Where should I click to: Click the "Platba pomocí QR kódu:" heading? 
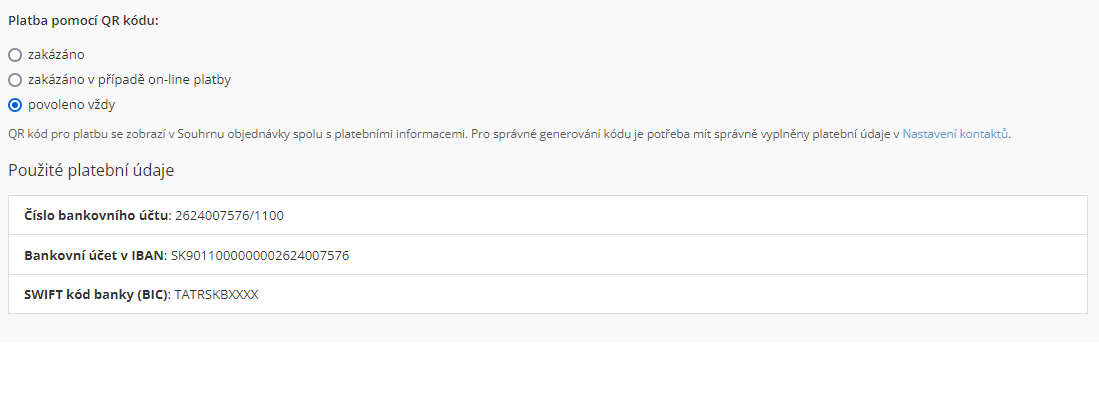click(83, 20)
